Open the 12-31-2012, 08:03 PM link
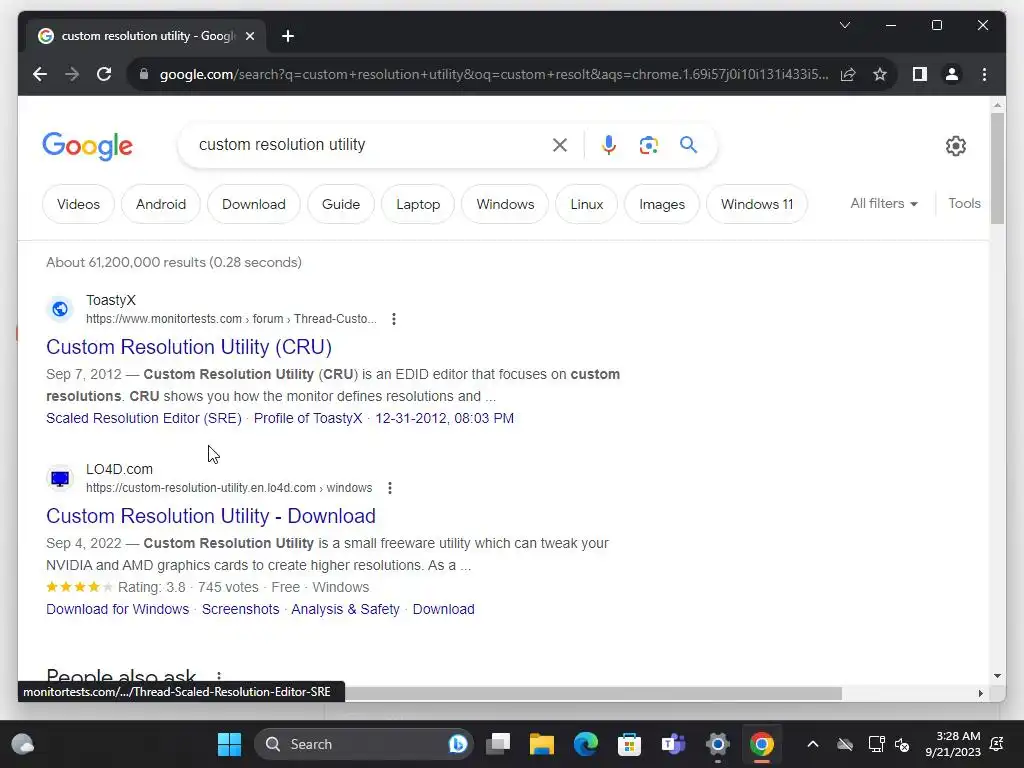Screen dimensions: 1024x768 click(444, 418)
